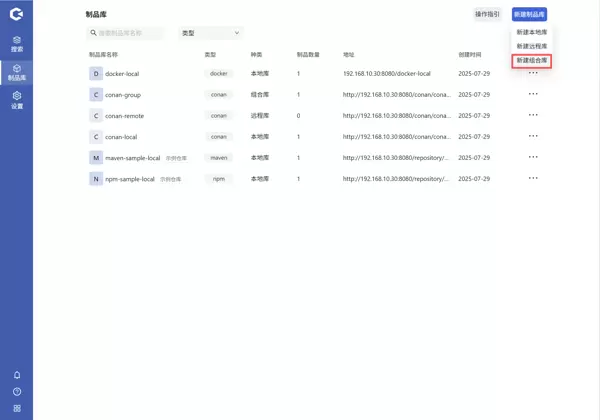Click the D icon for docker-local
Viewport: 600px width, 420px height.
pos(96,74)
